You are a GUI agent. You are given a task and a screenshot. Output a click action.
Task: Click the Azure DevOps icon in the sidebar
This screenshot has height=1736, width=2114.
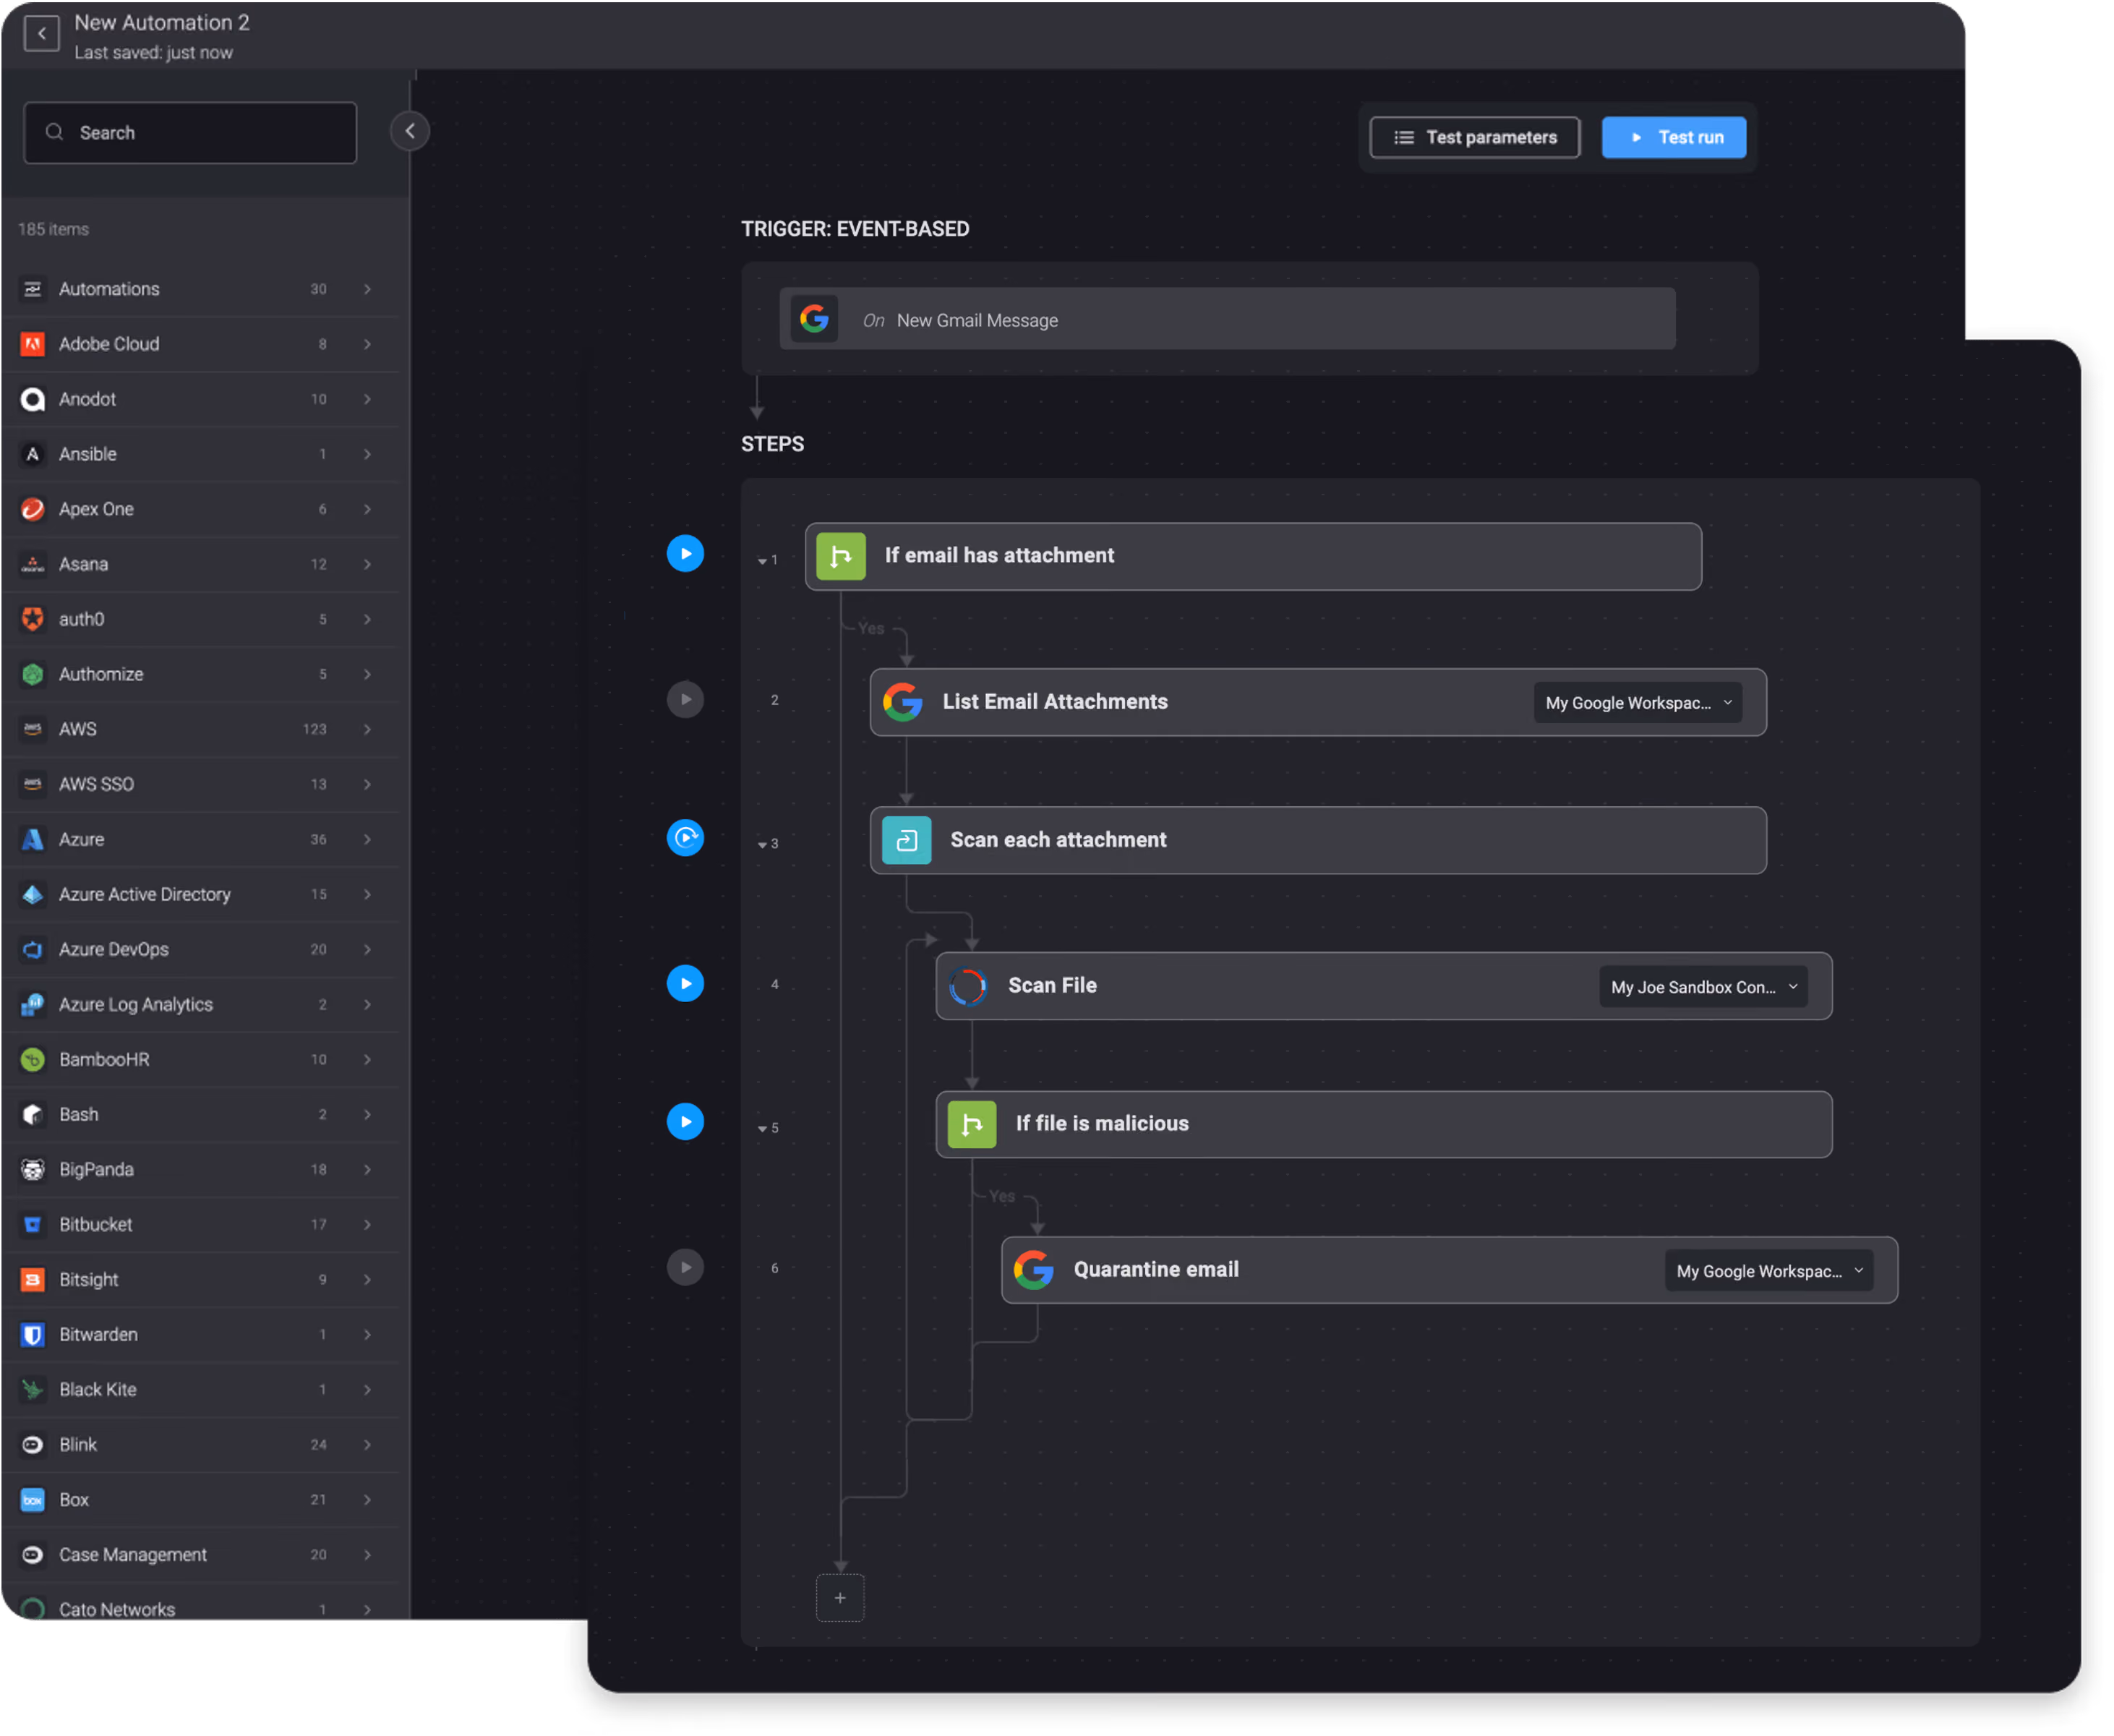[33, 949]
